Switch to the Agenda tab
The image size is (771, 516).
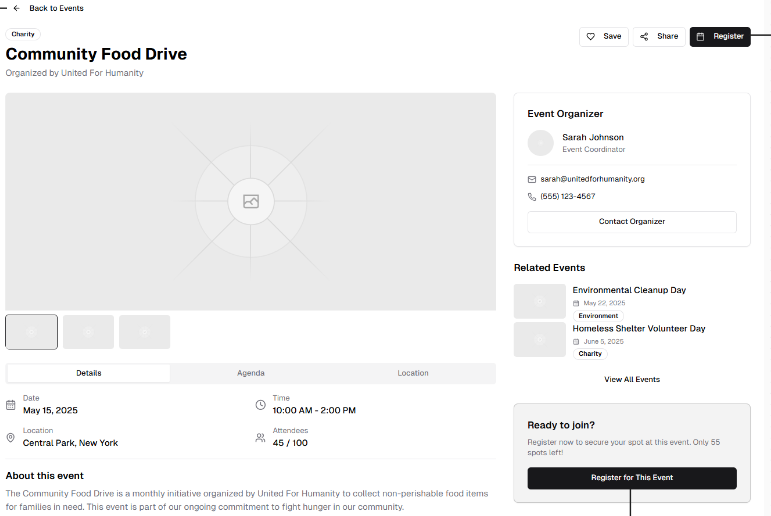(251, 373)
